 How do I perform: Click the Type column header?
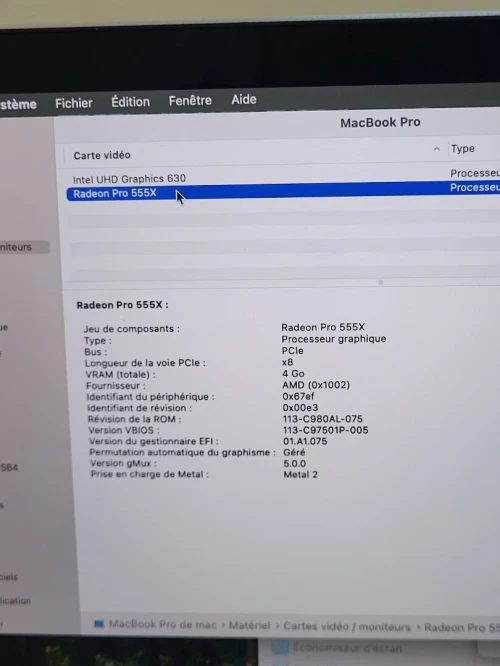(x=463, y=149)
